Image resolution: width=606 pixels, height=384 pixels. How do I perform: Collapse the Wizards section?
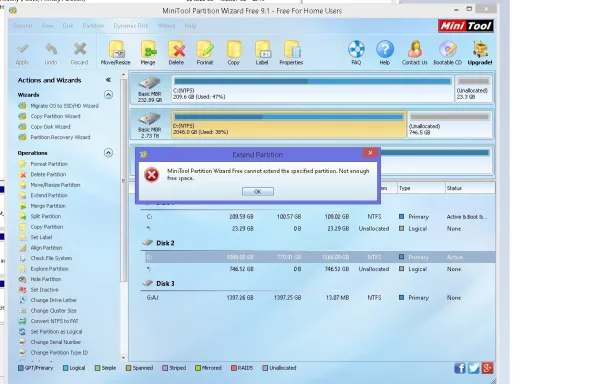[108, 95]
